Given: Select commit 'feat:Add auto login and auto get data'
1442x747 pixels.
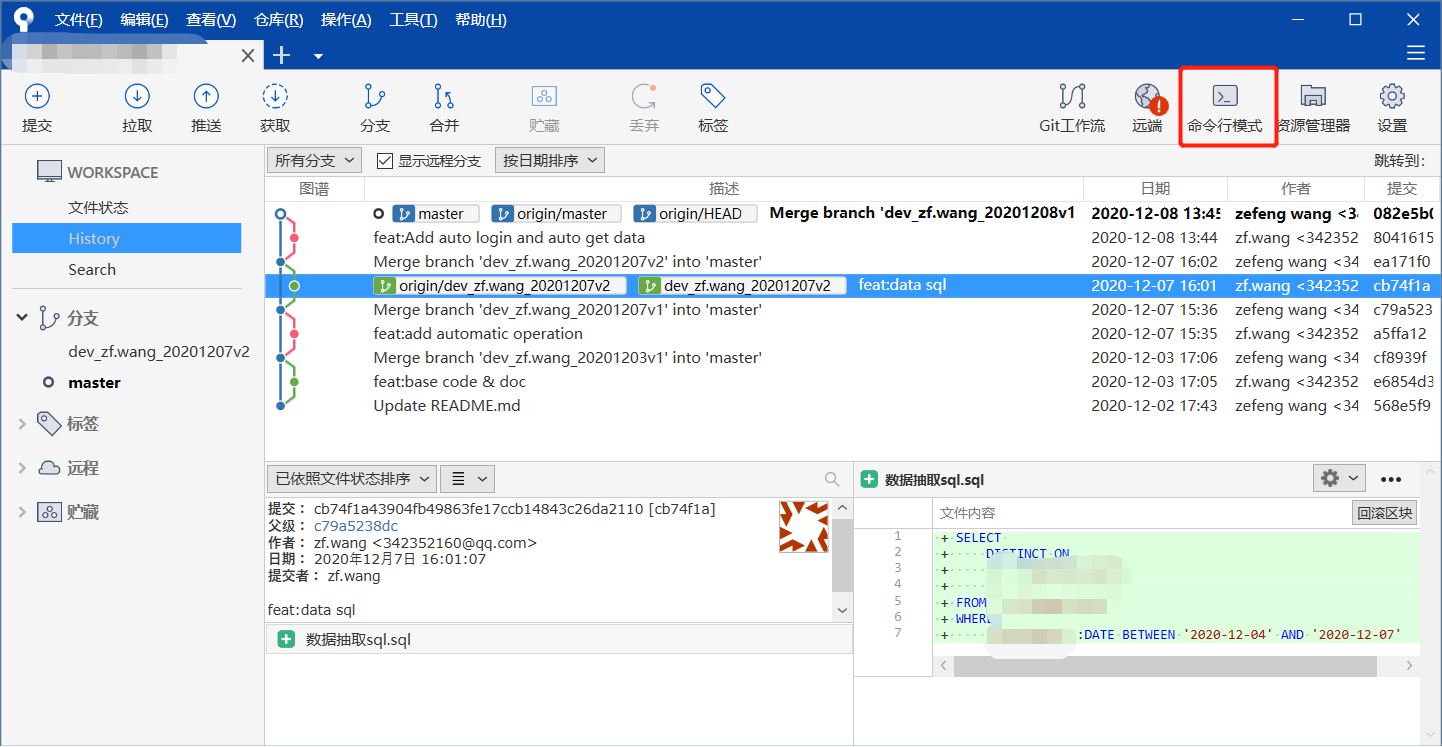Looking at the screenshot, I should pyautogui.click(x=509, y=238).
